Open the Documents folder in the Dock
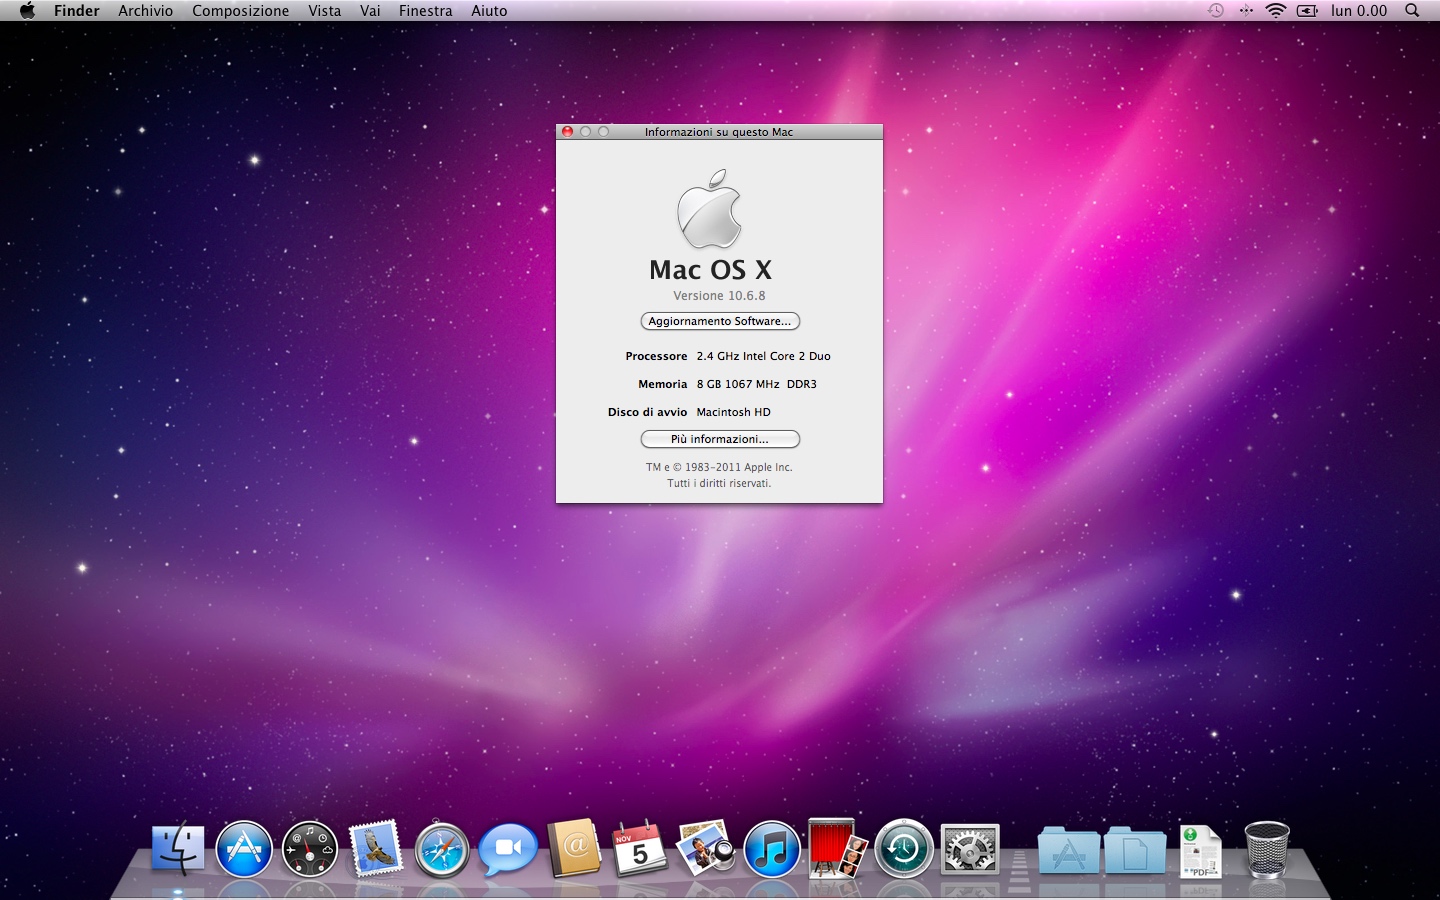 (1134, 852)
